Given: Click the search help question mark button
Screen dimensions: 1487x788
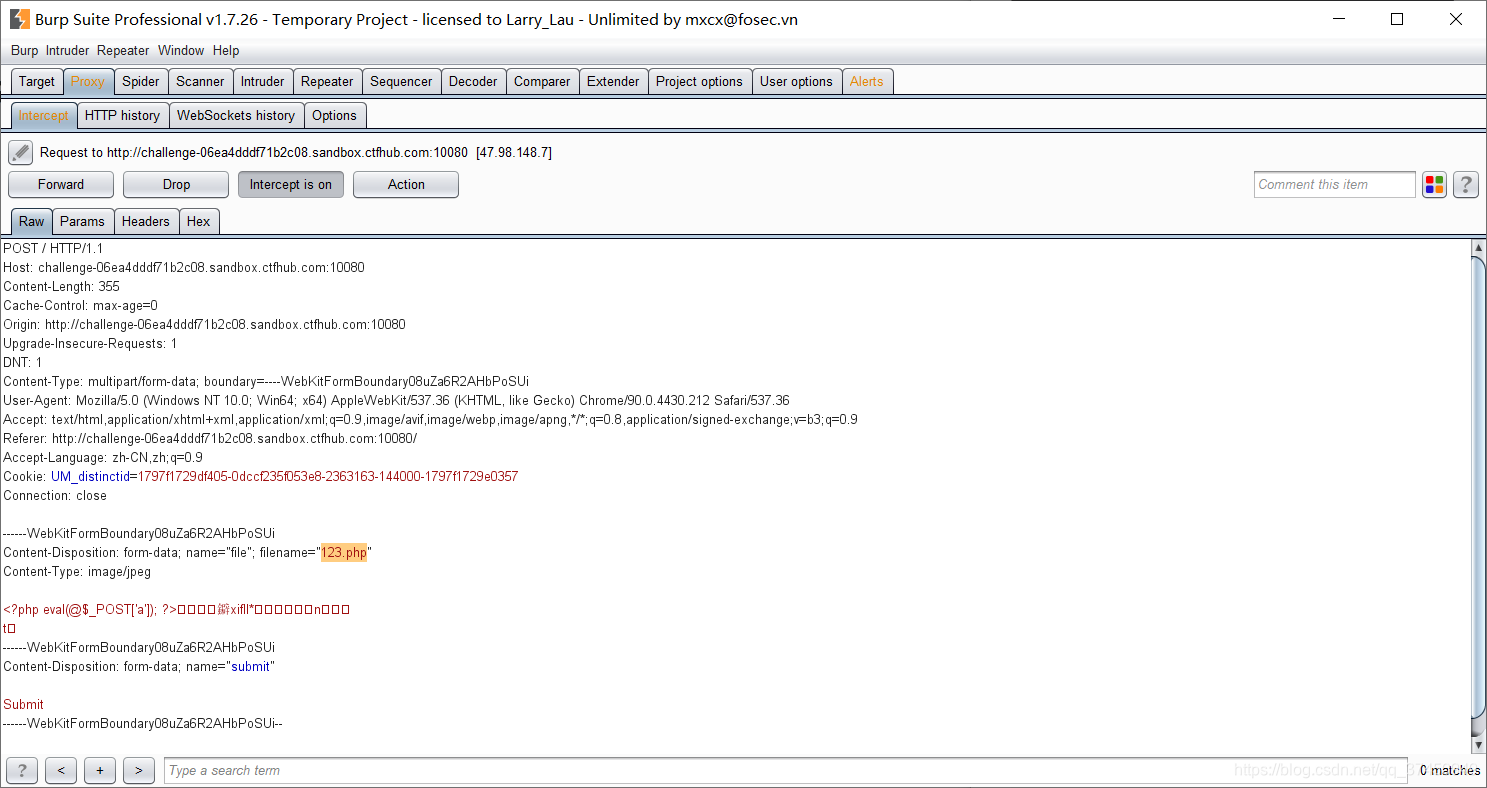Looking at the screenshot, I should 22,770.
